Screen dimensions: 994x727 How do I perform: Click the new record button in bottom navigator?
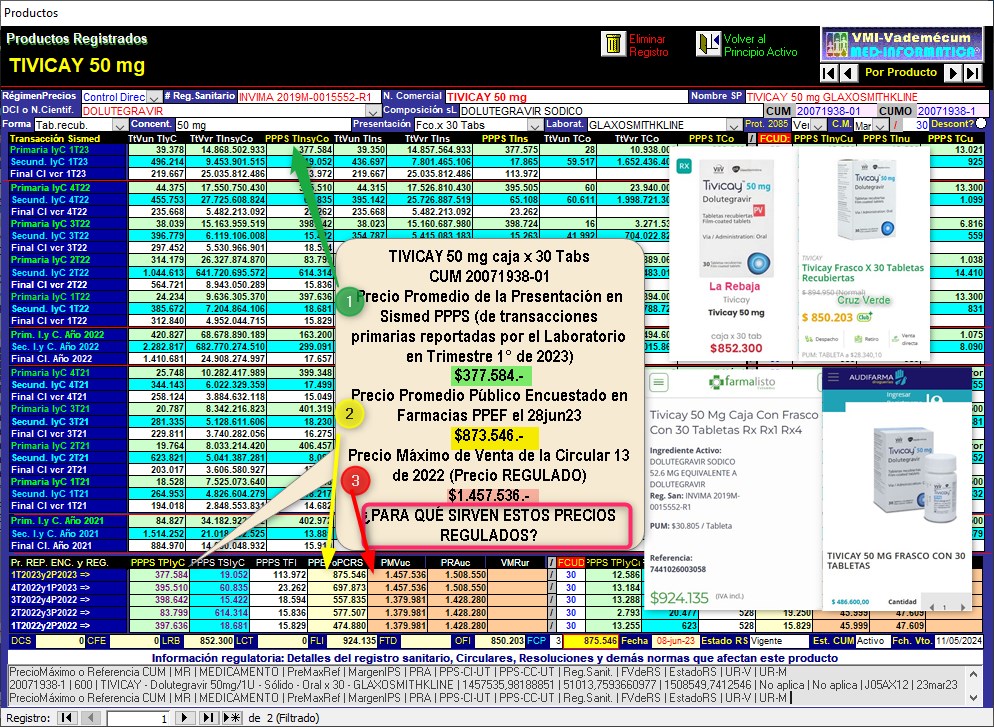(231, 718)
